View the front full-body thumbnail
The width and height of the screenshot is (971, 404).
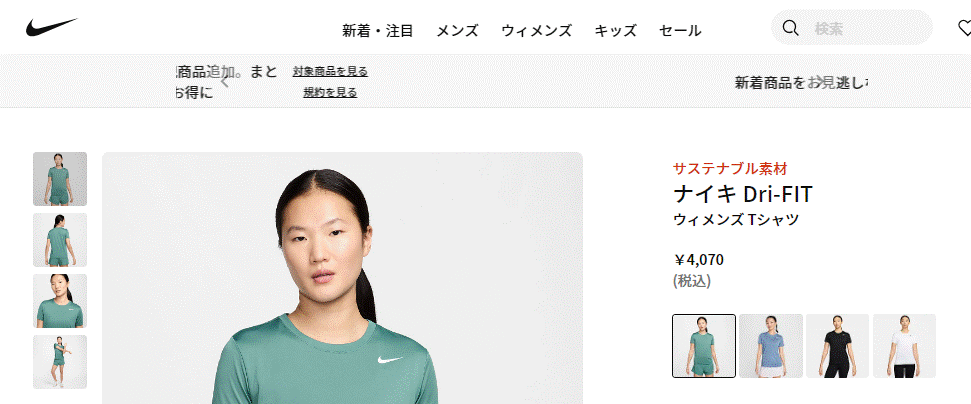click(x=60, y=179)
